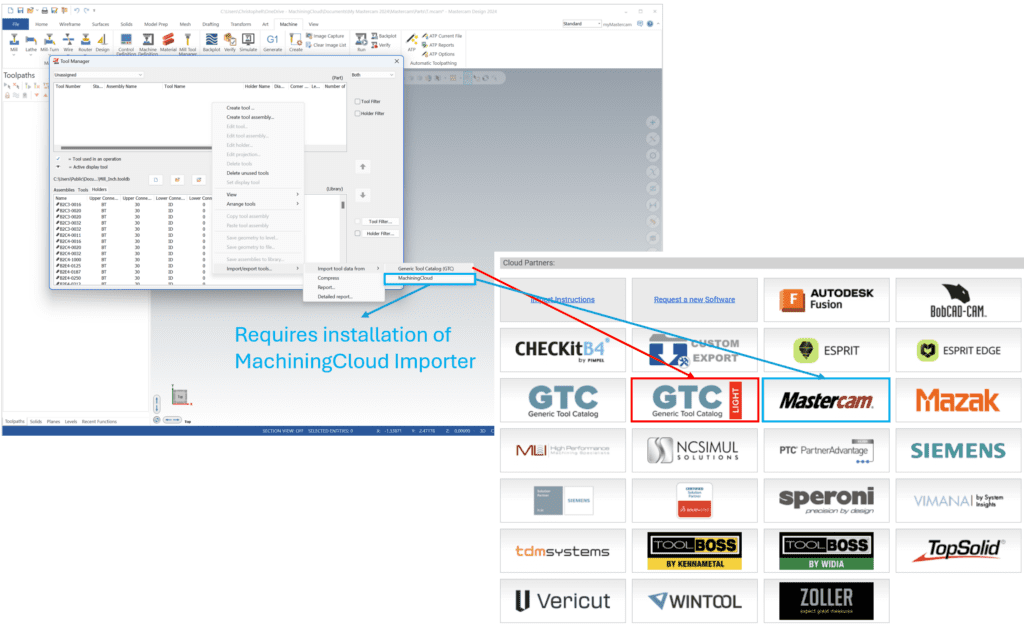Select the B2C4-1000 holder row
The image size is (1024, 627).
pyautogui.click(x=131, y=259)
